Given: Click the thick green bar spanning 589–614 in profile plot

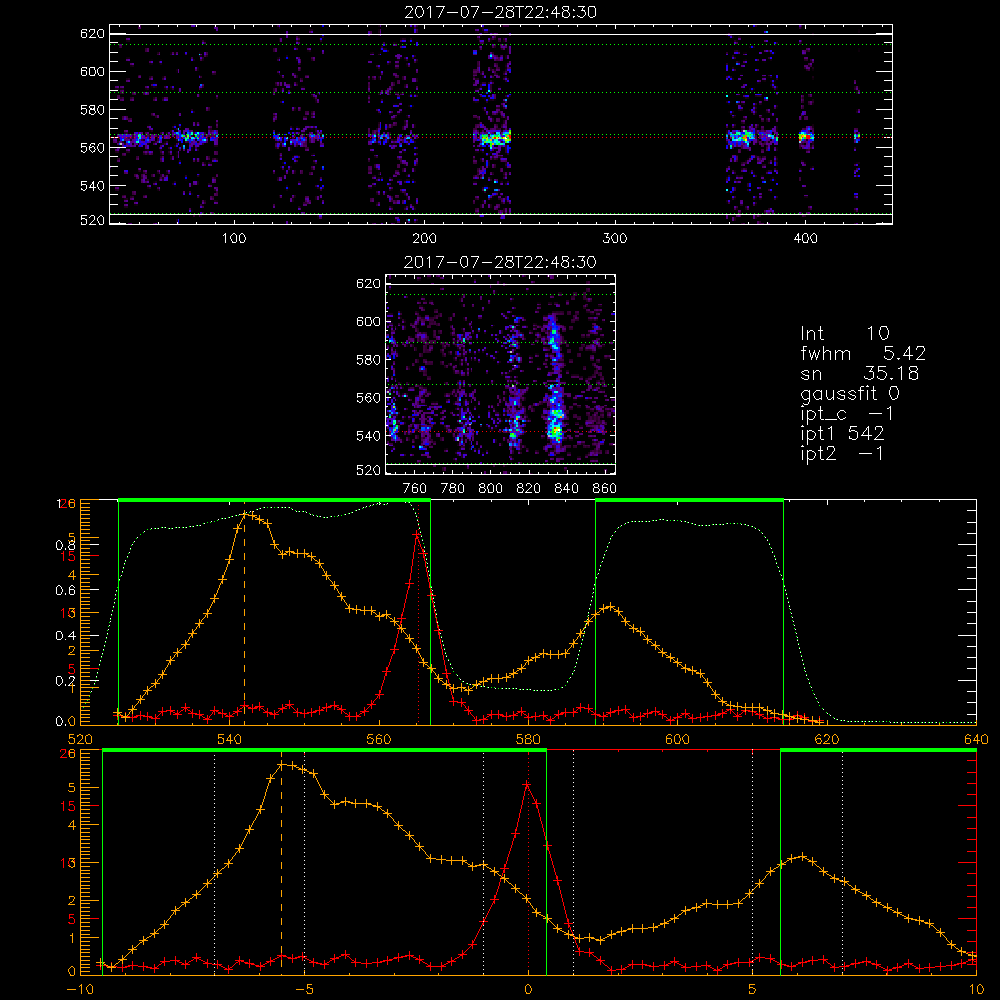Looking at the screenshot, I should [689, 501].
